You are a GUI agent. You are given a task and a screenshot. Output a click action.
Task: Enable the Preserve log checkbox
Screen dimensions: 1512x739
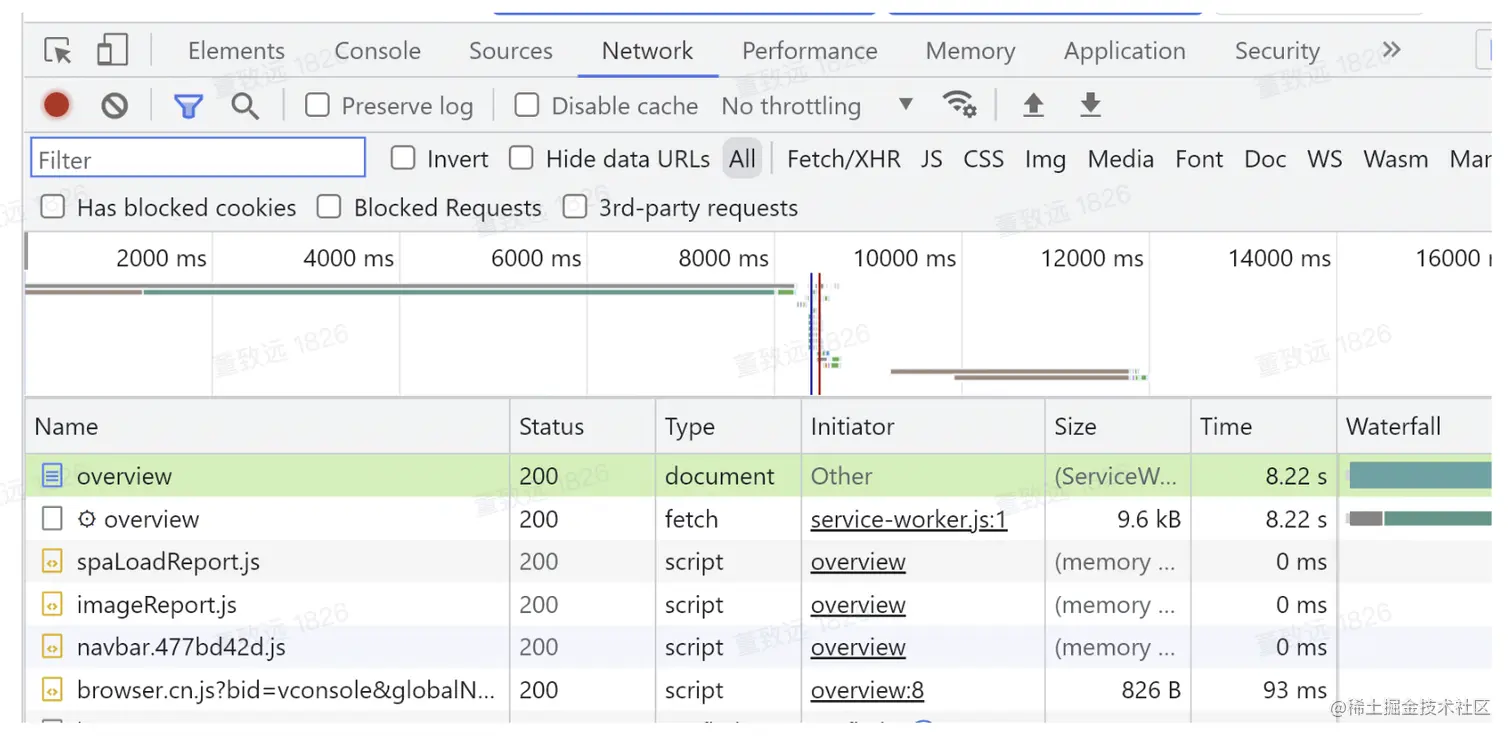click(317, 105)
